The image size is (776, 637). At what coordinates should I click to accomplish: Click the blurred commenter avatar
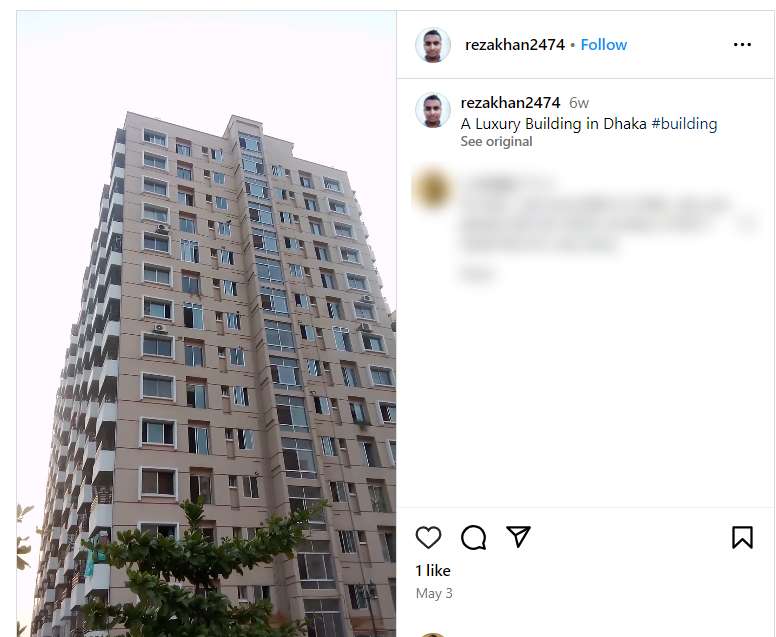click(x=432, y=189)
